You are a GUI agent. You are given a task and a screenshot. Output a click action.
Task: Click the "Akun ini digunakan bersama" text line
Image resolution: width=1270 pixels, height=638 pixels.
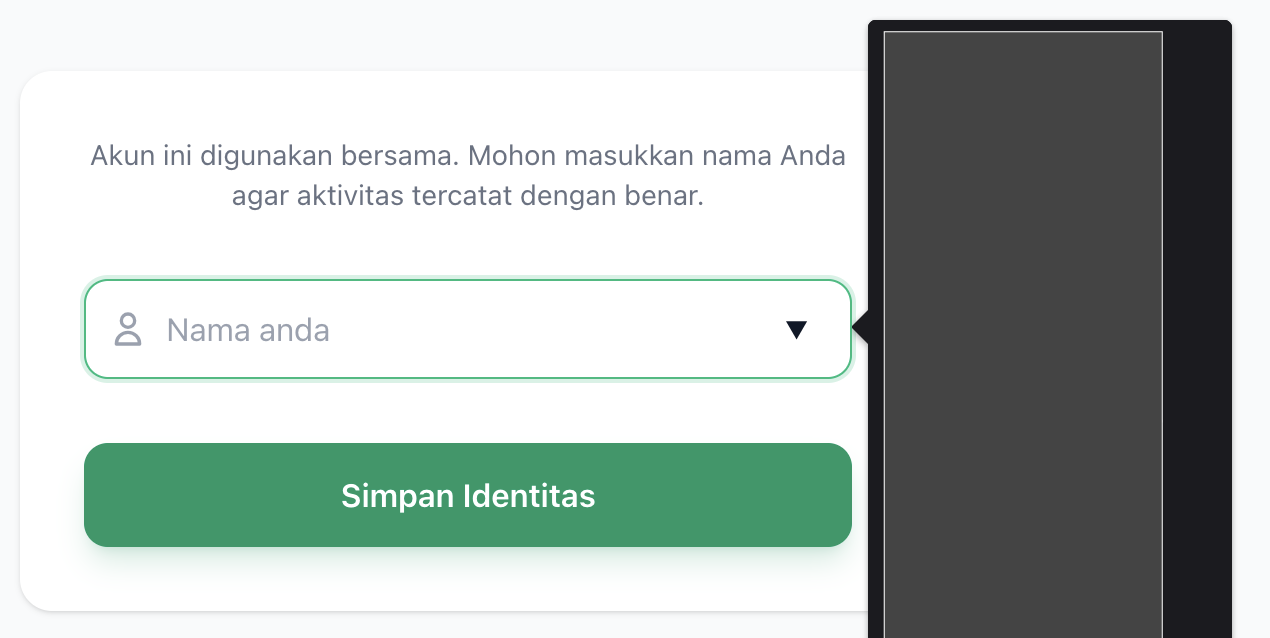pos(468,157)
